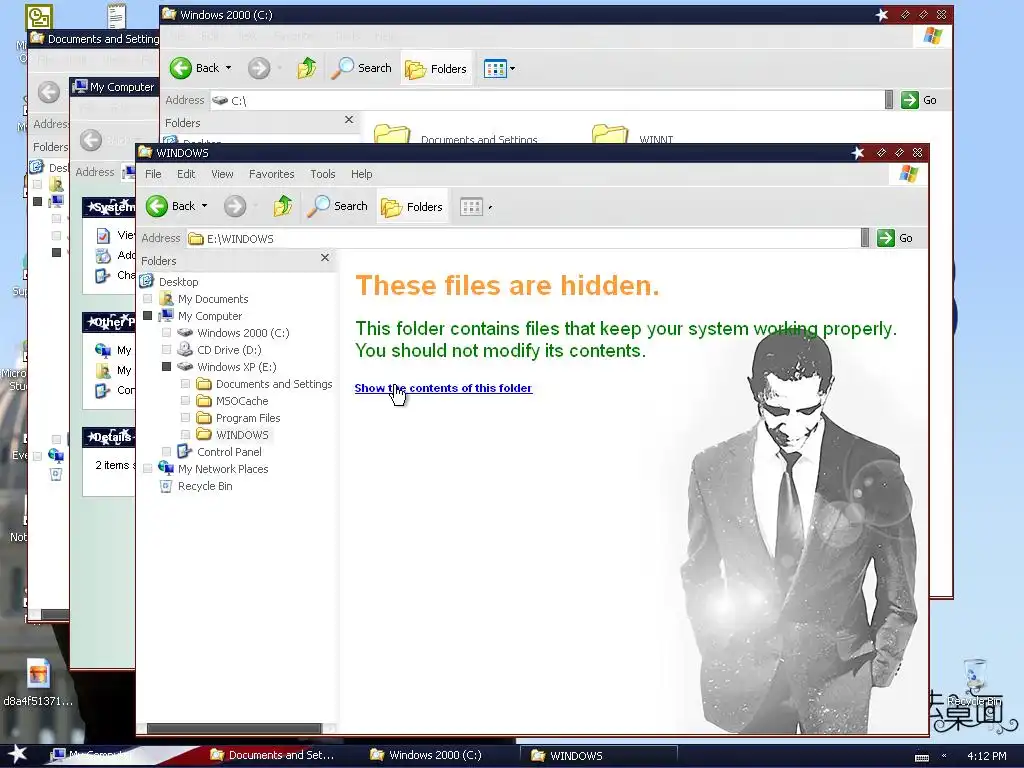
Task: Expand Control Panel tree node
Action: [167, 452]
